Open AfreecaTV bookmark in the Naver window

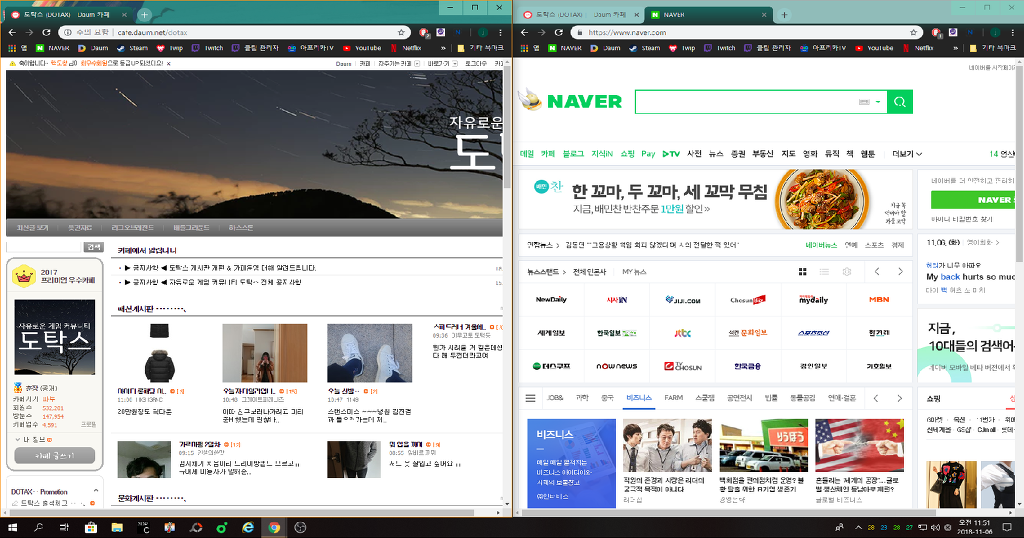823,48
